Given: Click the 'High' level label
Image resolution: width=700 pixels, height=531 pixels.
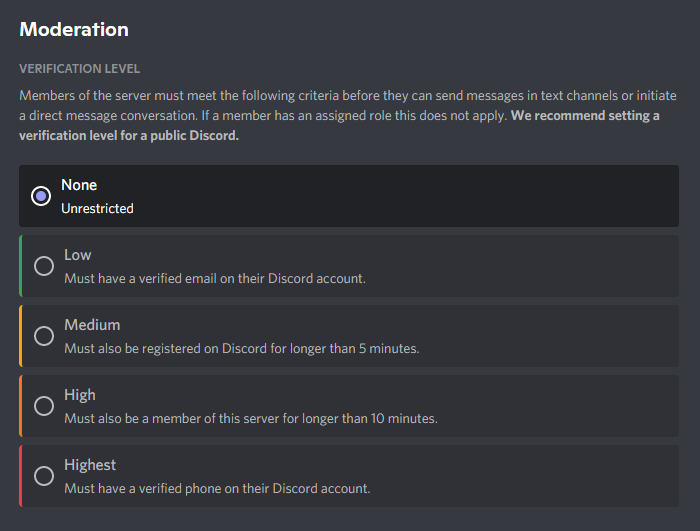Looking at the screenshot, I should [80, 395].
